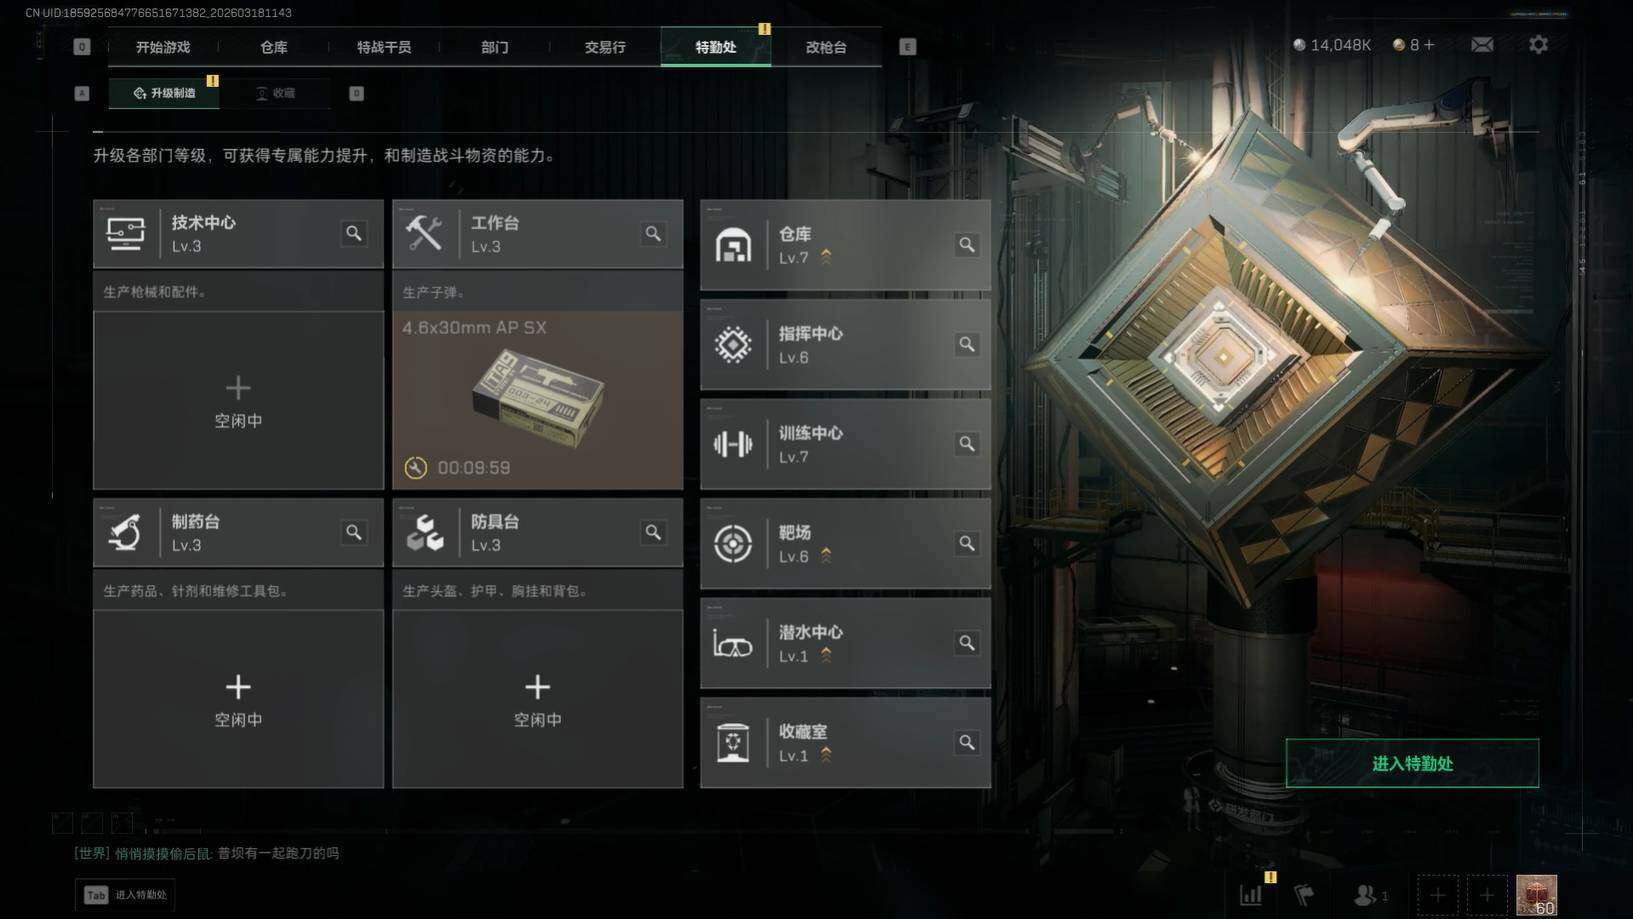Click the flag icon in bottom bar
1633x919 pixels.
[x=1304, y=895]
